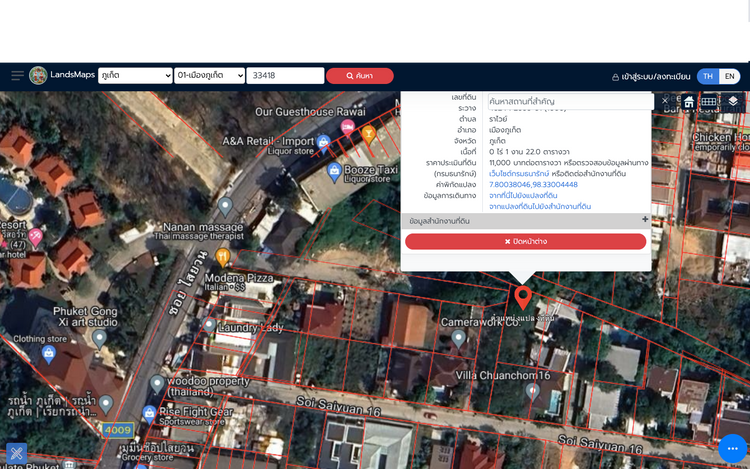
Task: Open the coordinates link 7.80038046,98.33004448
Action: 533,184
